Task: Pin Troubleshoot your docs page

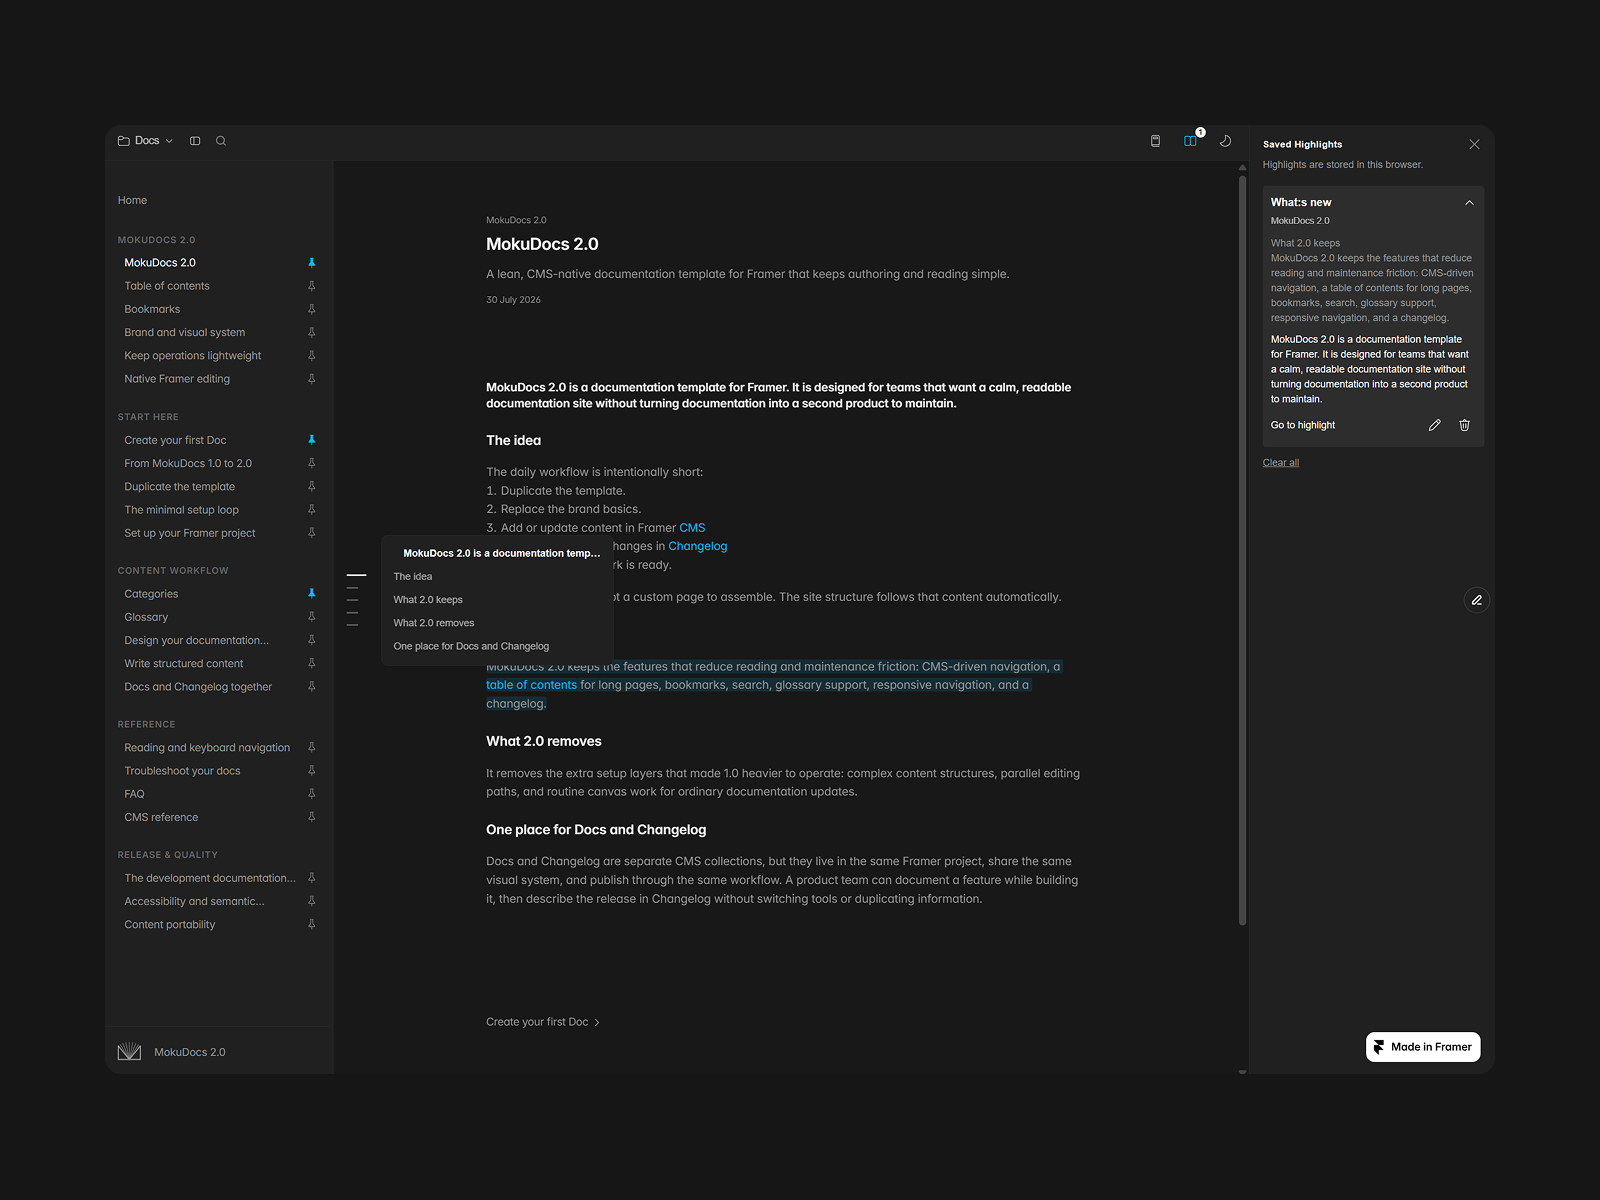Action: [x=311, y=771]
